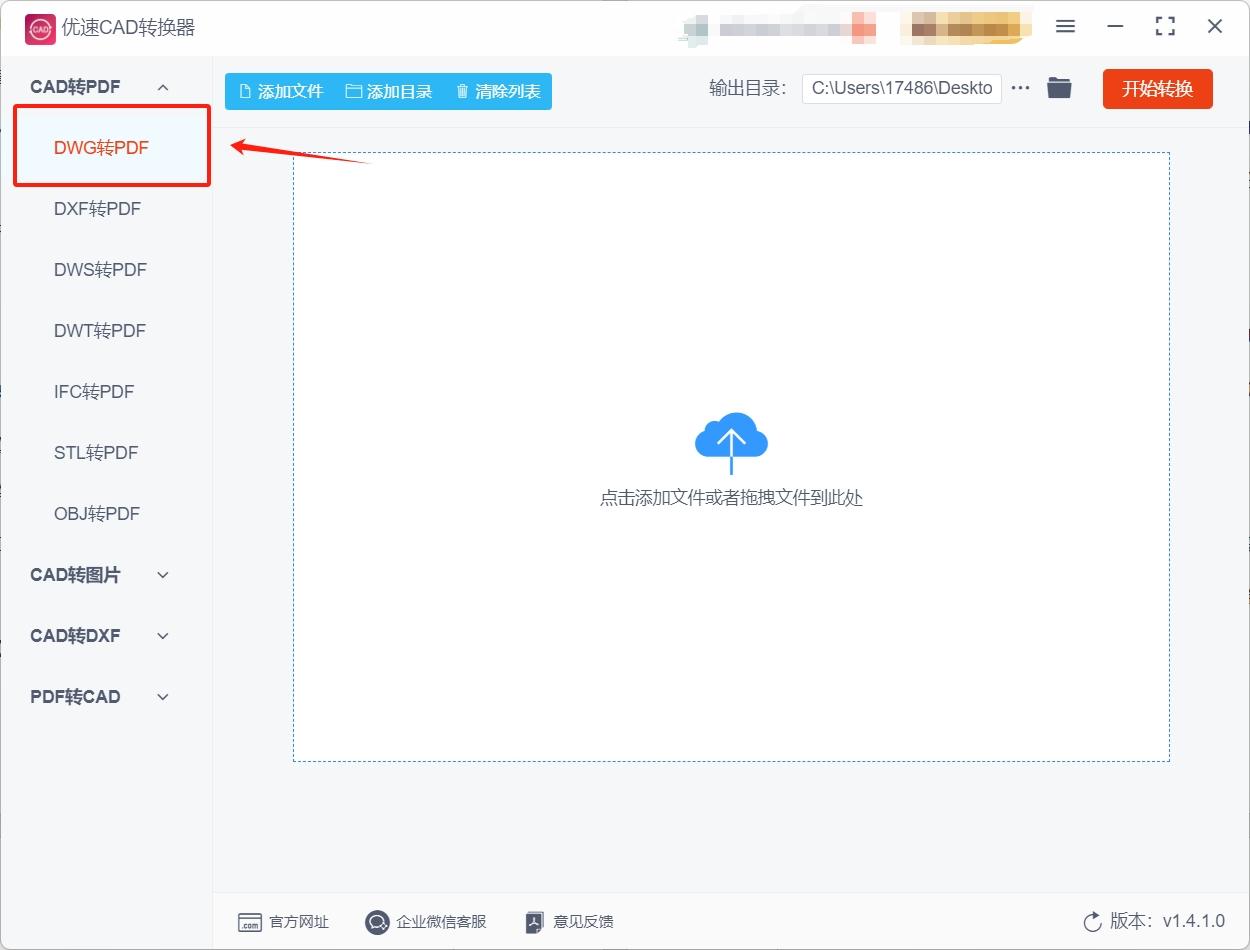Select the IFC转PDF option
The image size is (1250, 950).
tap(93, 391)
